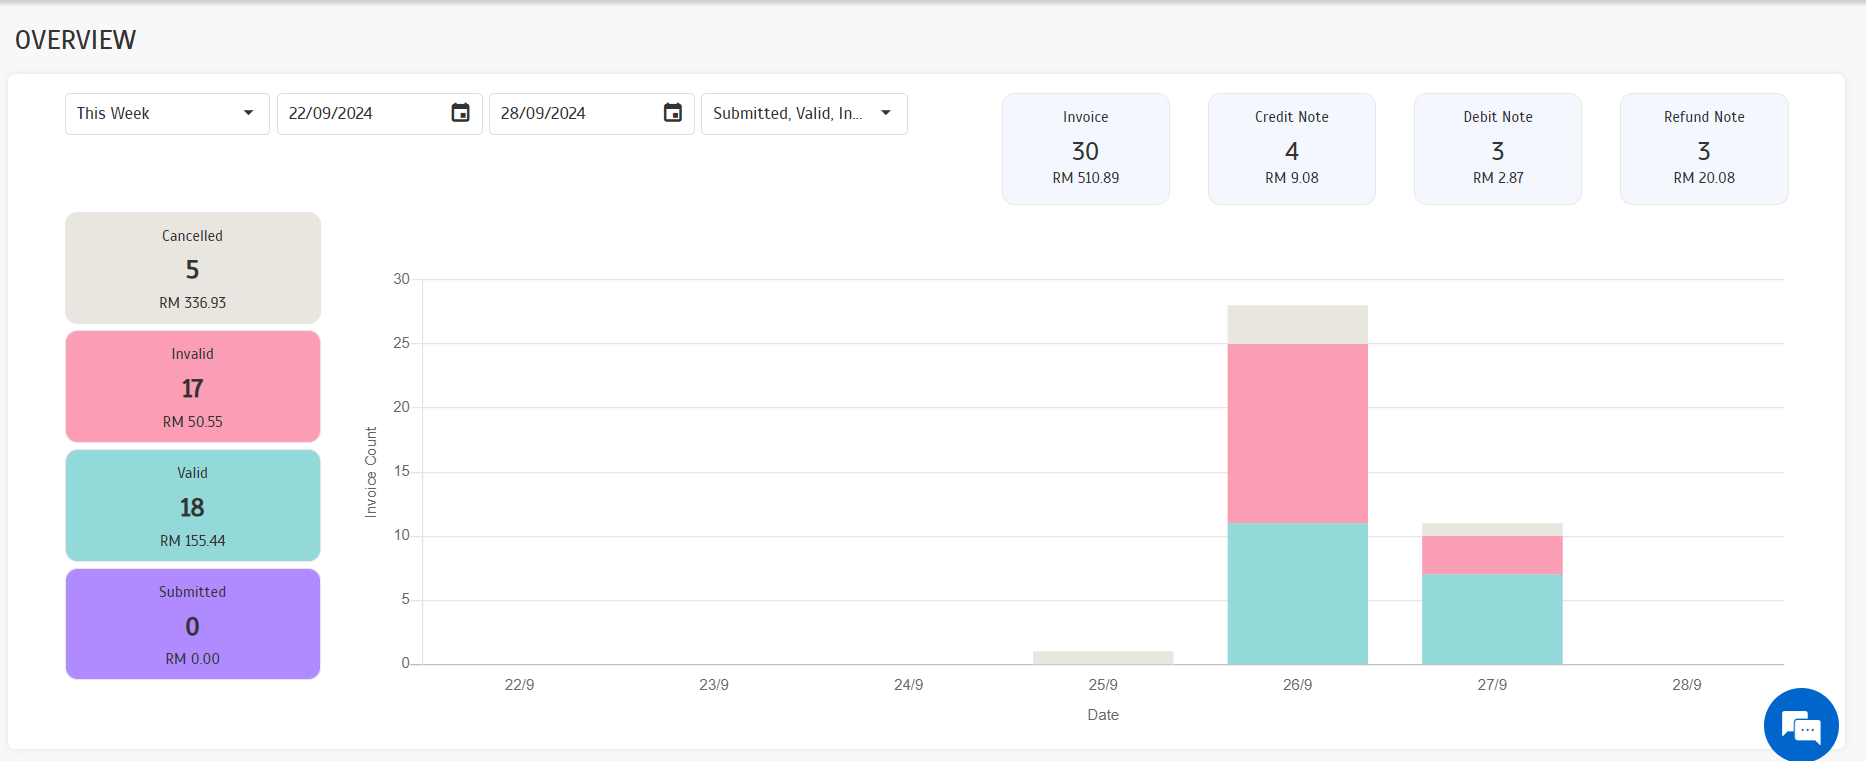Click the 28/09/2024 end date field
This screenshot has height=761, width=1866.
pos(572,114)
